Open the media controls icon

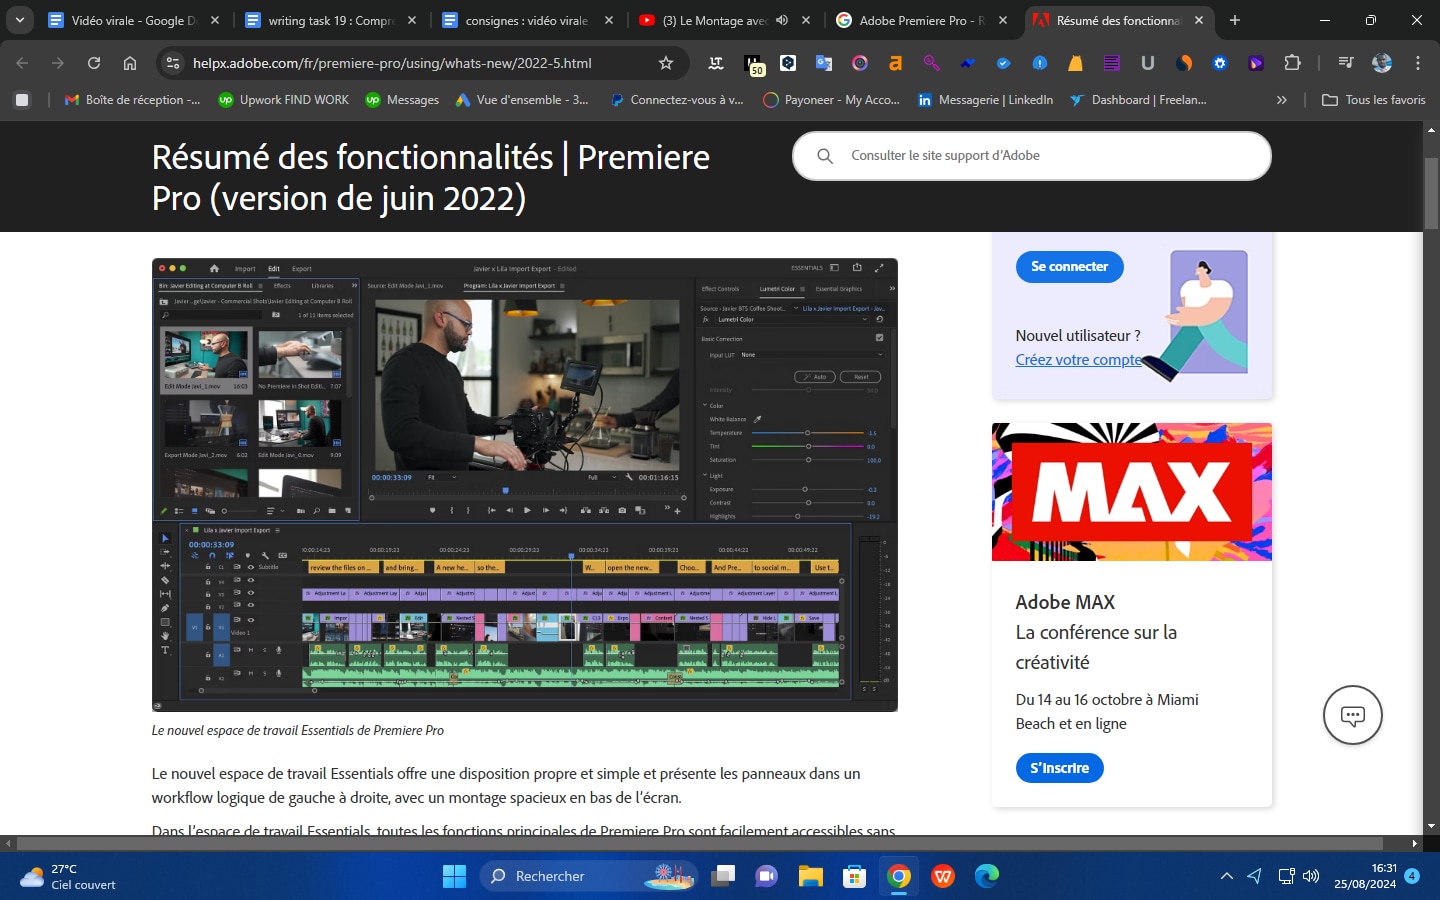pos(1346,63)
